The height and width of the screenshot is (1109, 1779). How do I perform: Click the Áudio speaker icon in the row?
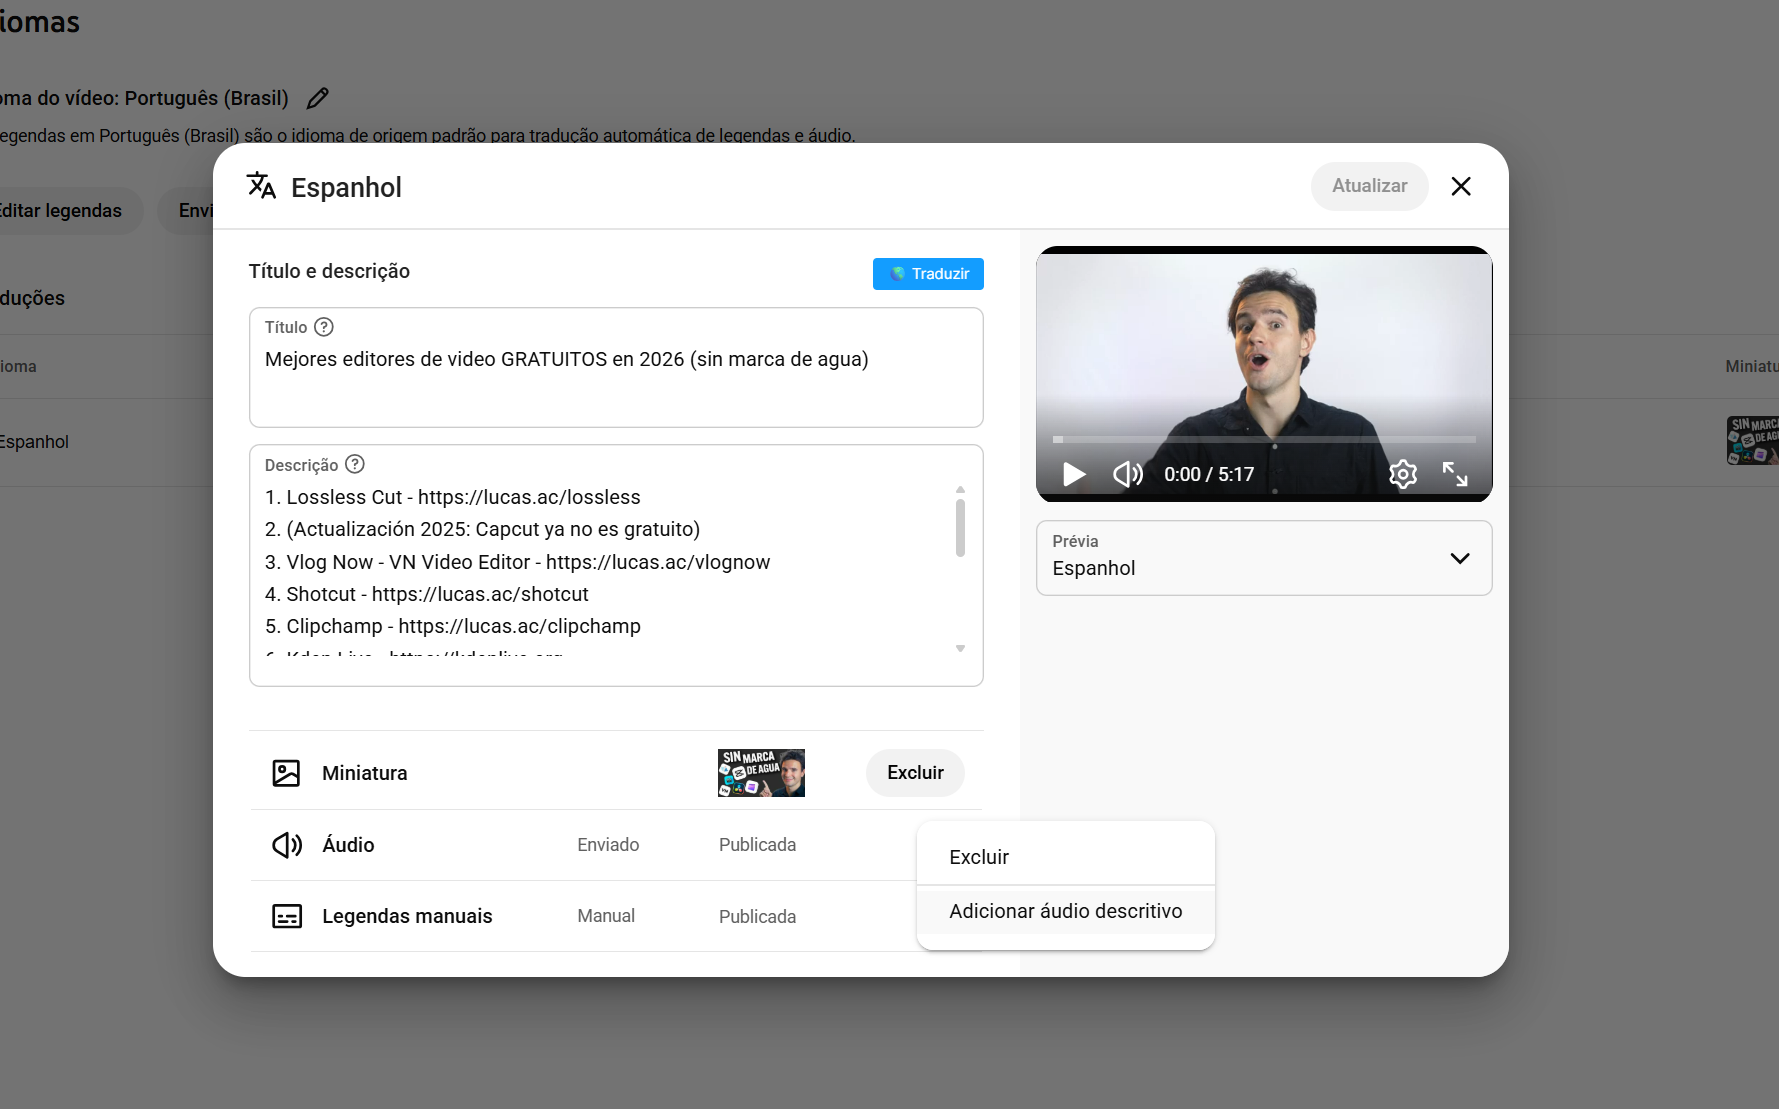click(287, 845)
